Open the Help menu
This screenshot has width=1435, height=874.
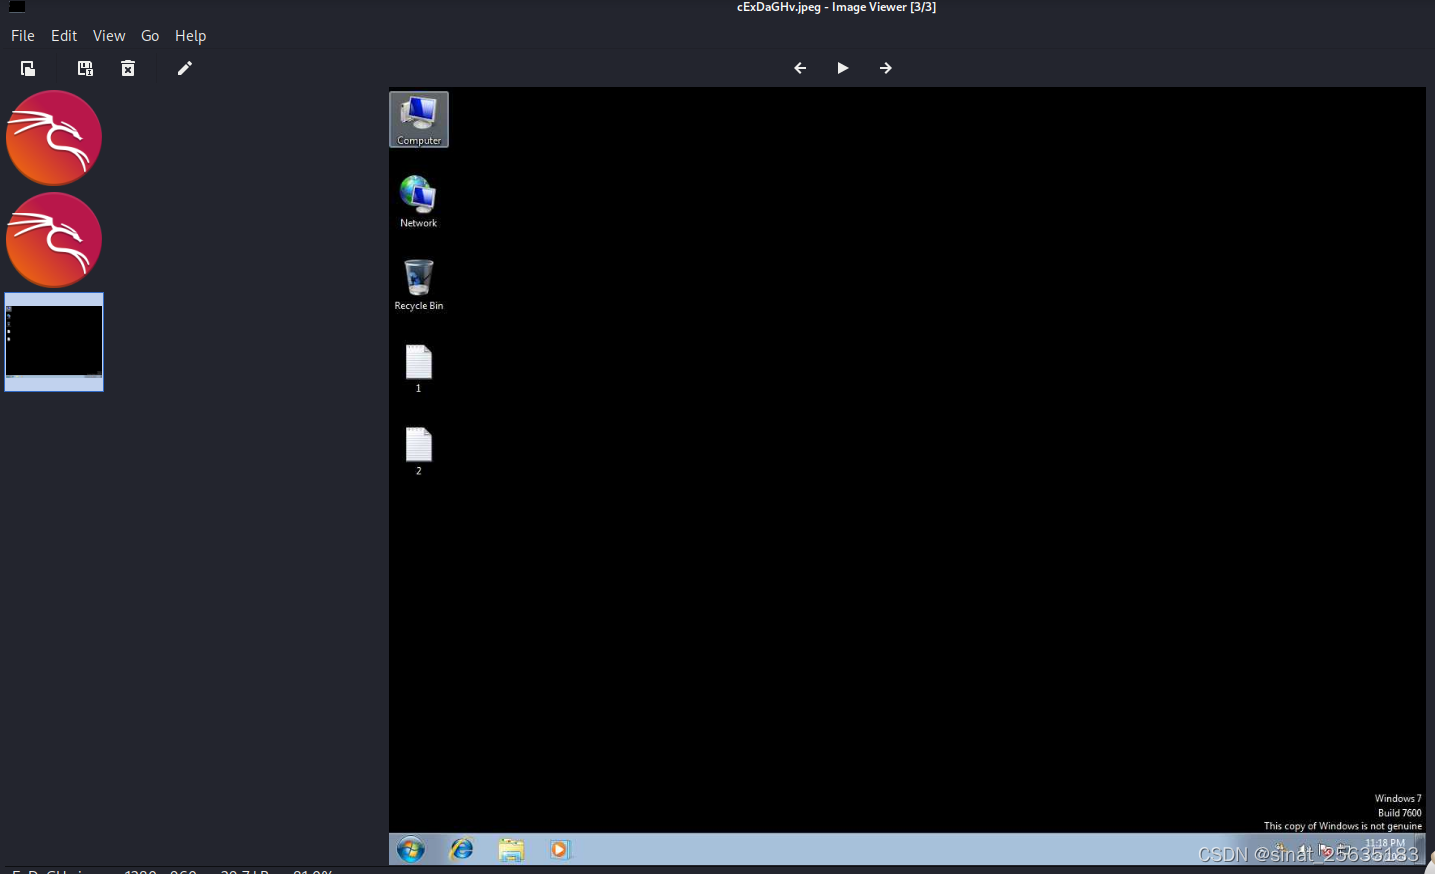coord(190,36)
